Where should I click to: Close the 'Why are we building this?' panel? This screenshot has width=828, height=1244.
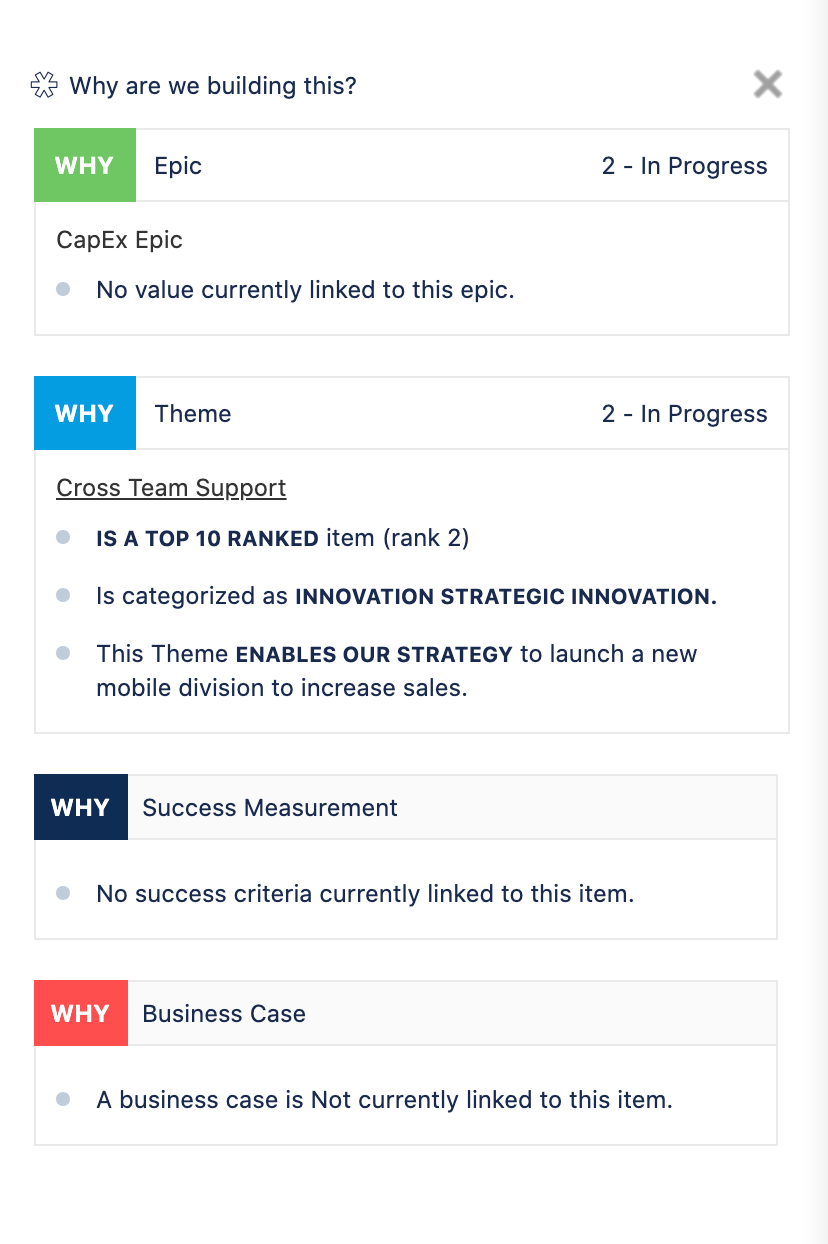click(767, 84)
